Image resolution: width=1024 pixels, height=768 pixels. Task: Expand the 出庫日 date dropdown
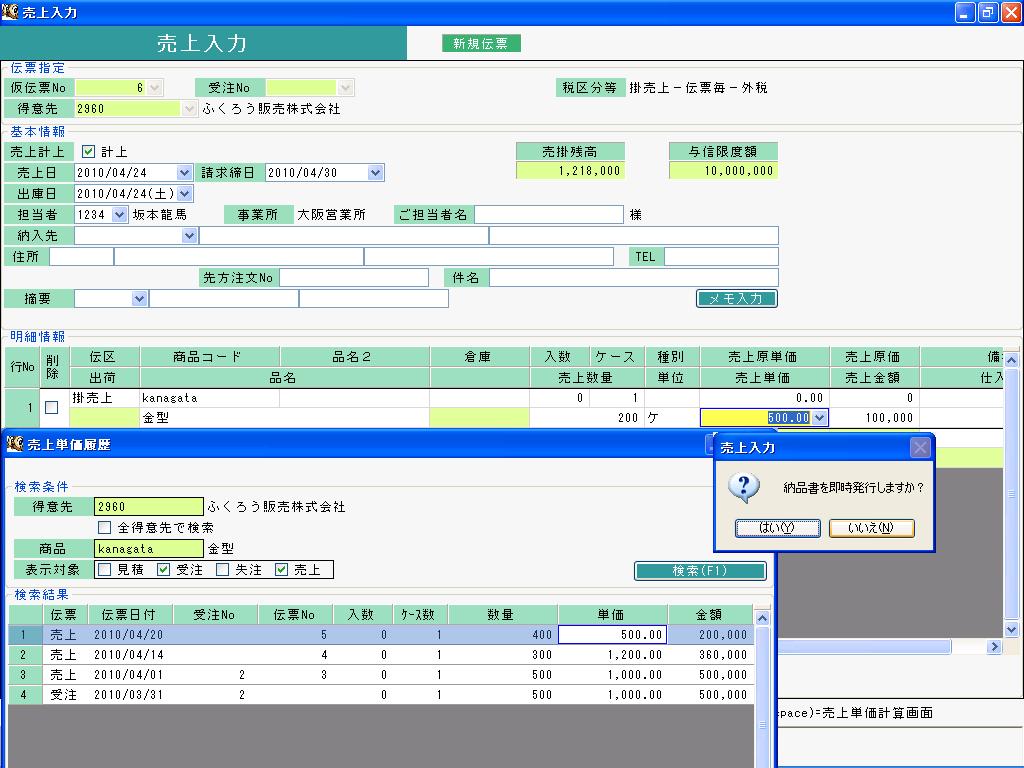(185, 193)
